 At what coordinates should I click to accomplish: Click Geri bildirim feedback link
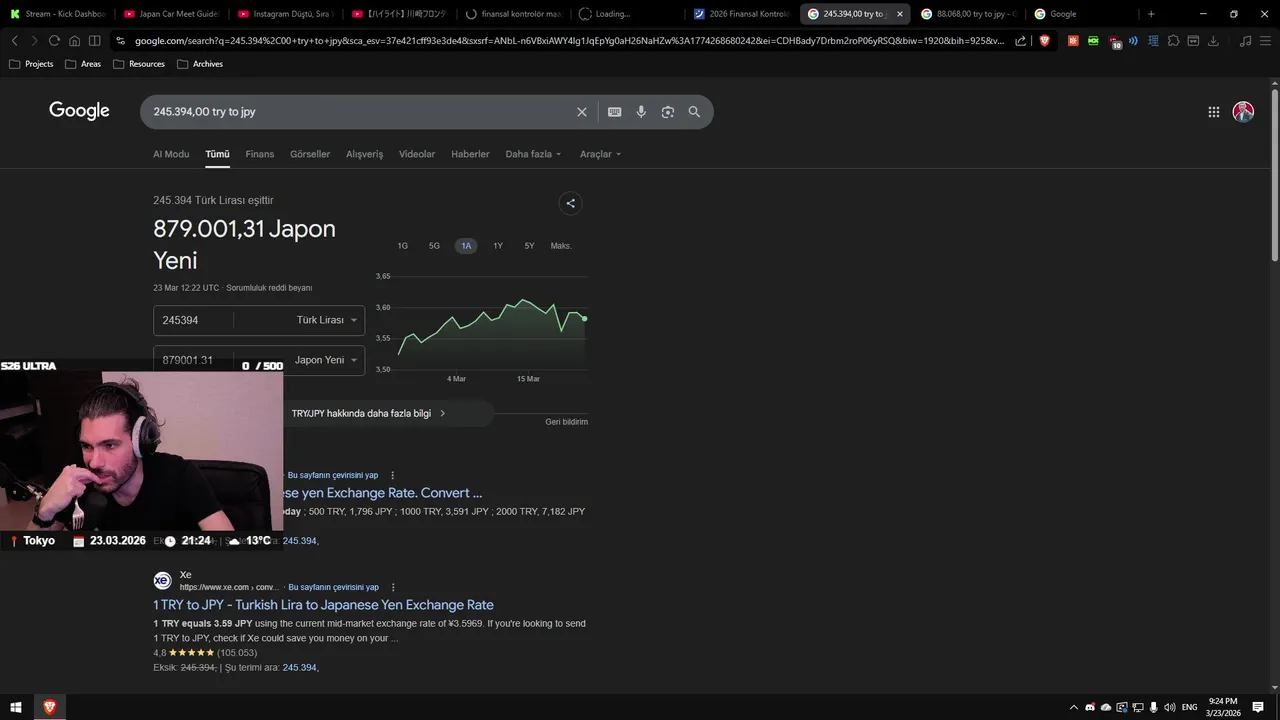point(566,422)
